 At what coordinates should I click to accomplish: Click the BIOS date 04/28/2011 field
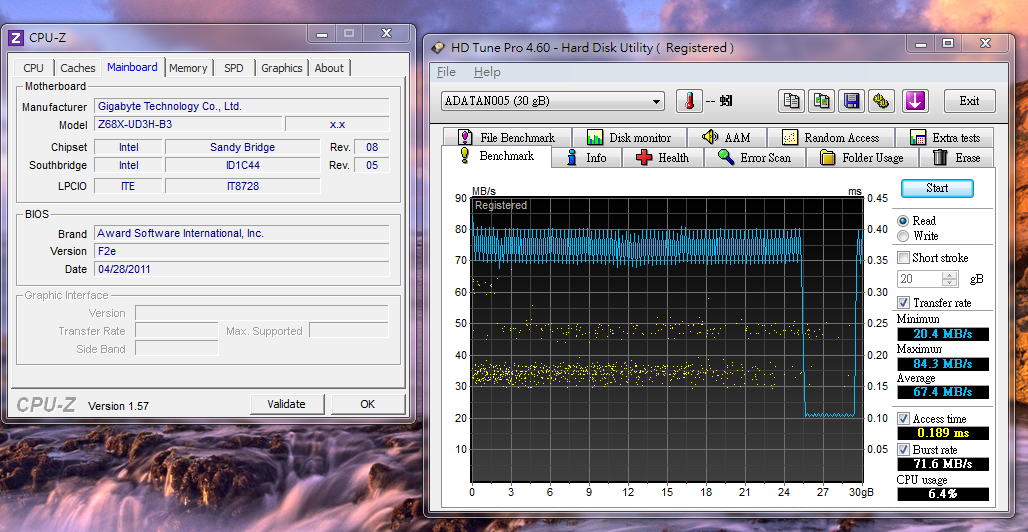pos(242,269)
